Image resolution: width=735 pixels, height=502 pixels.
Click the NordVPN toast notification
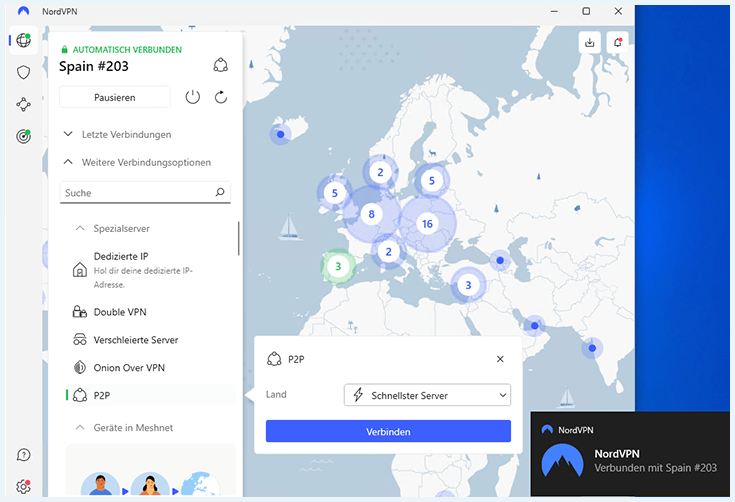(x=630, y=454)
